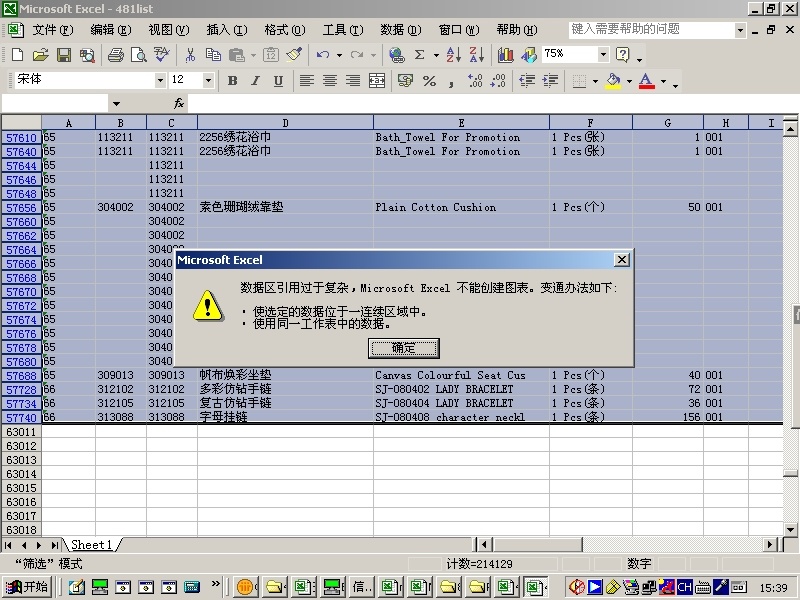Click the Microsoft Excel Help question icon
The height and width of the screenshot is (600, 800).
622,55
